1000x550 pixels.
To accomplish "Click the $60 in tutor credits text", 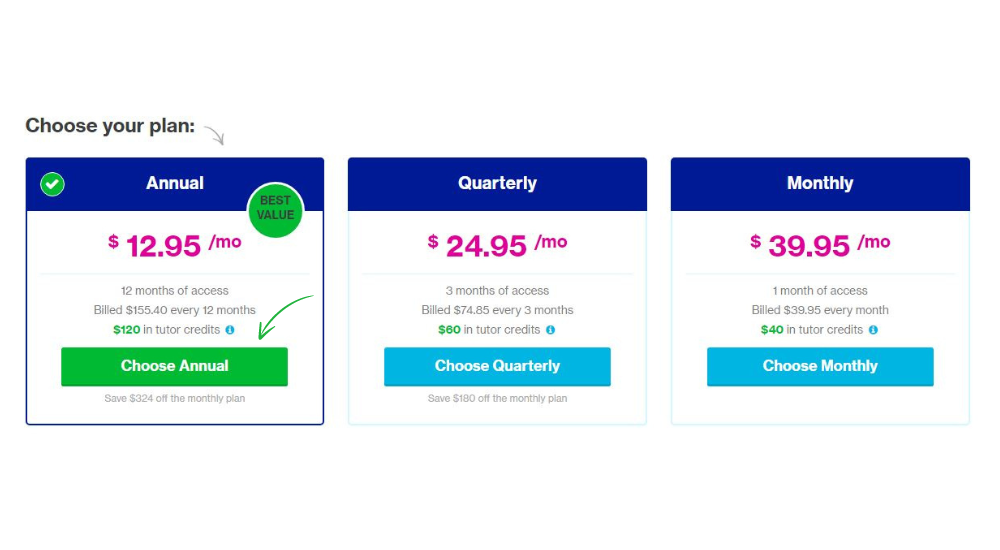I will click(x=489, y=330).
